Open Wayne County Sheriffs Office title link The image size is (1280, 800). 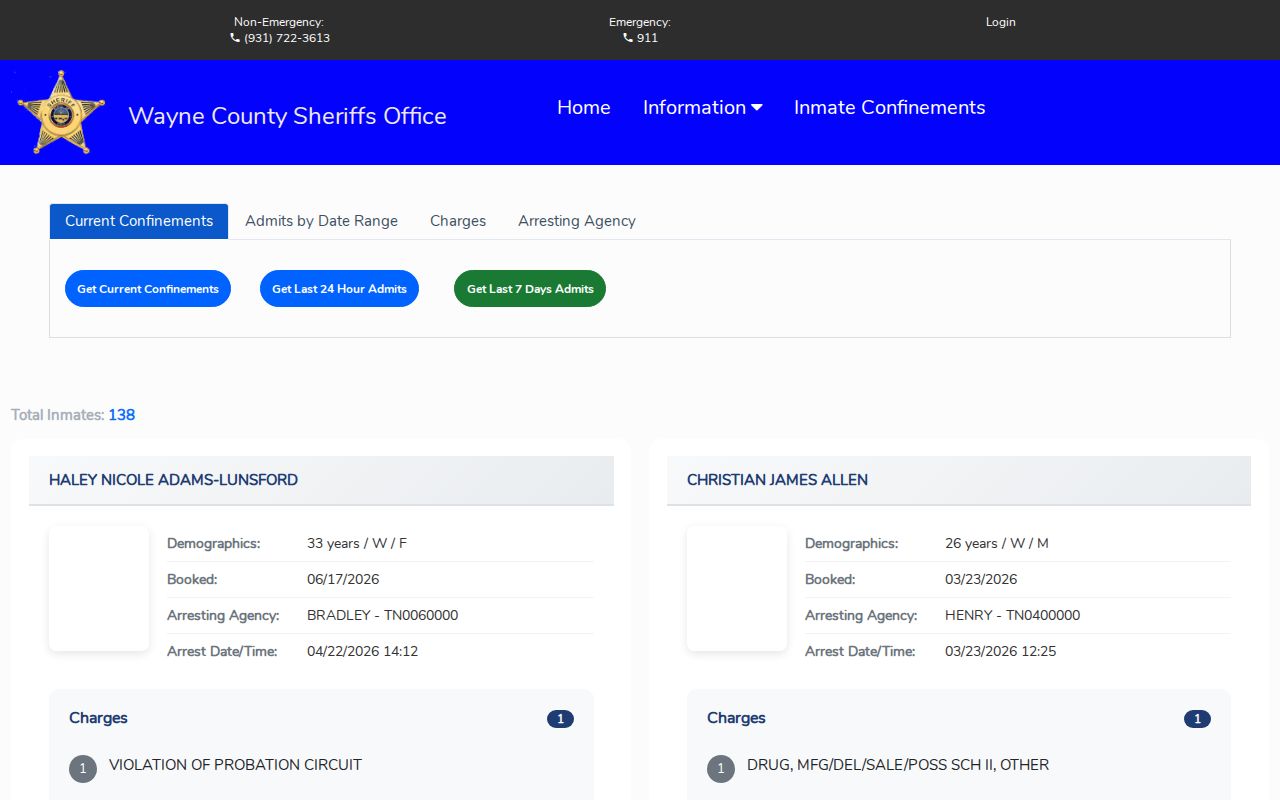click(287, 116)
